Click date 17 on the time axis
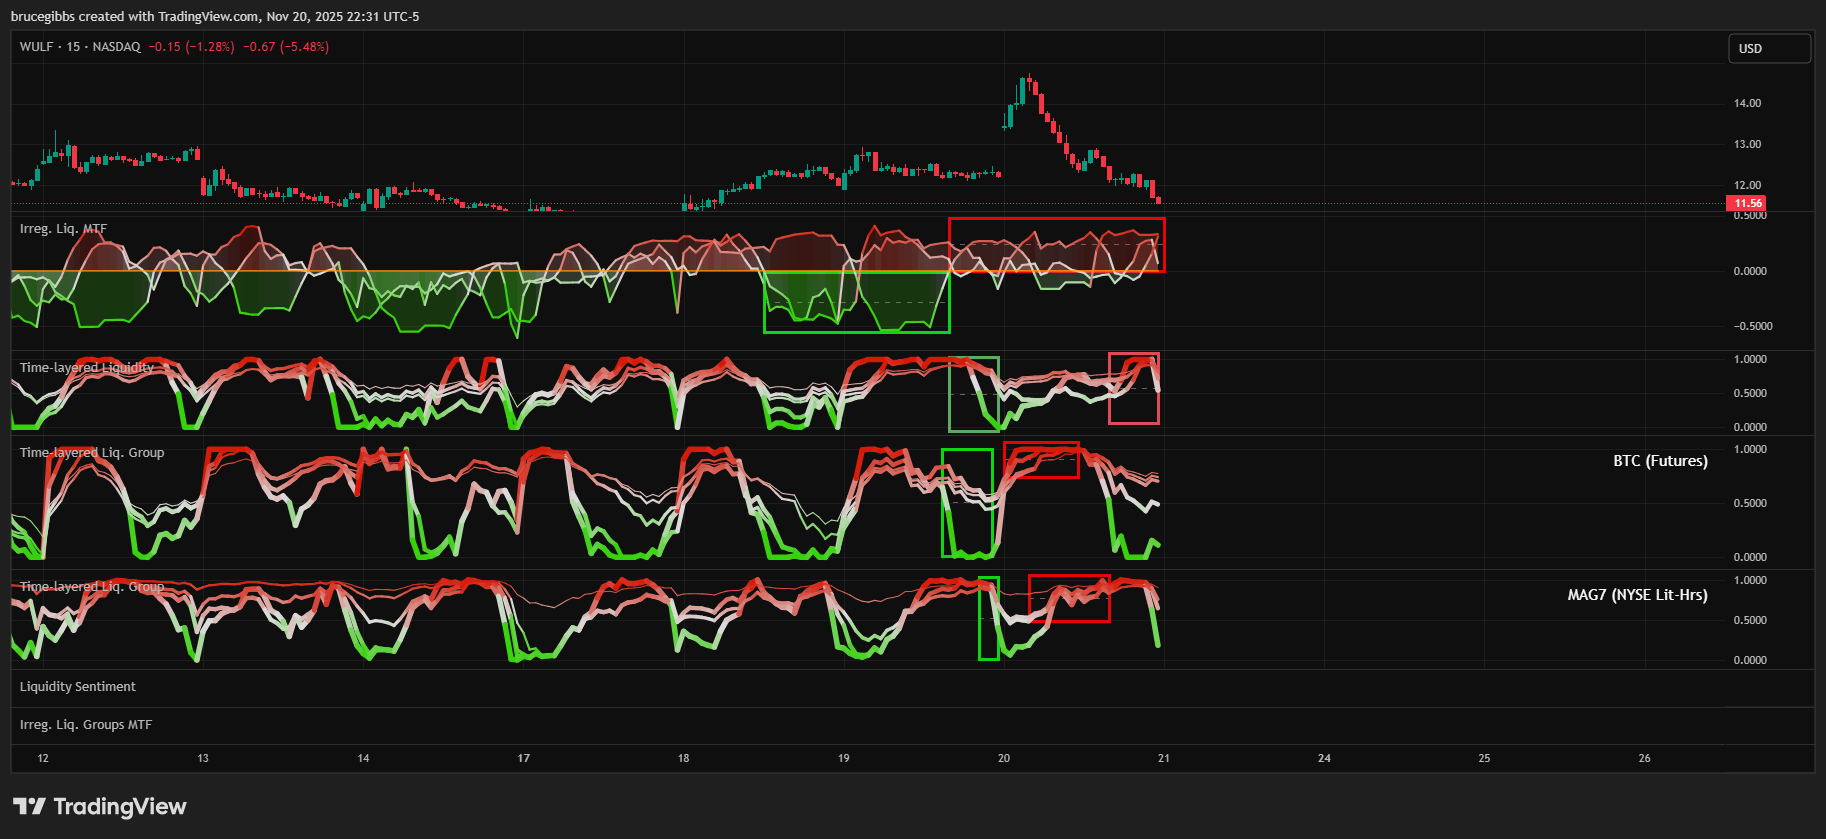Screen dimensions: 1826x839 coord(523,758)
